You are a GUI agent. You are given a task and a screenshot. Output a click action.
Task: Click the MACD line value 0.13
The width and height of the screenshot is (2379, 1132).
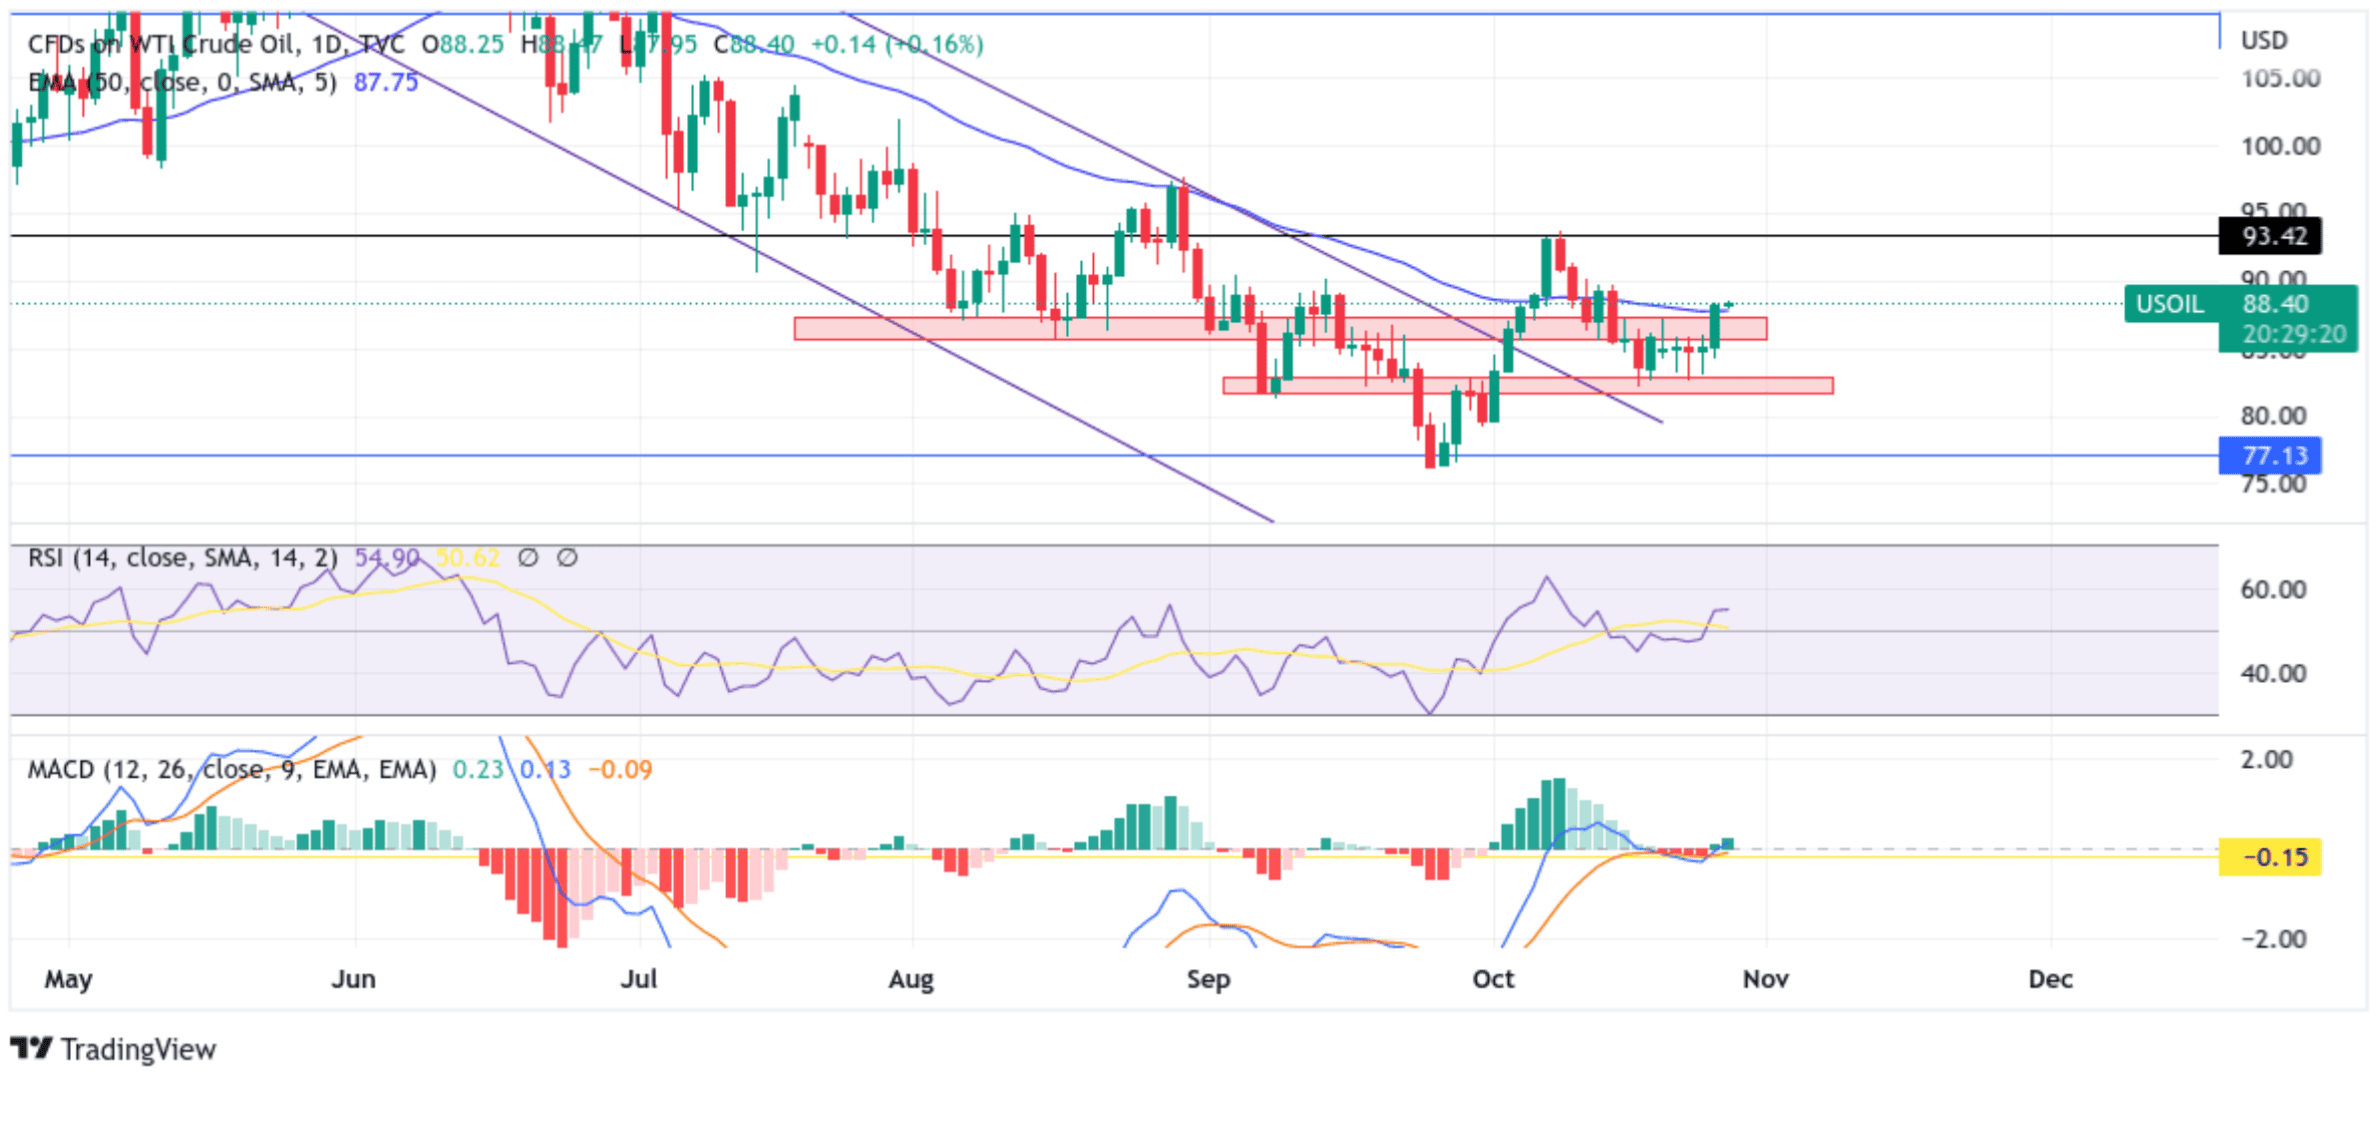click(546, 769)
